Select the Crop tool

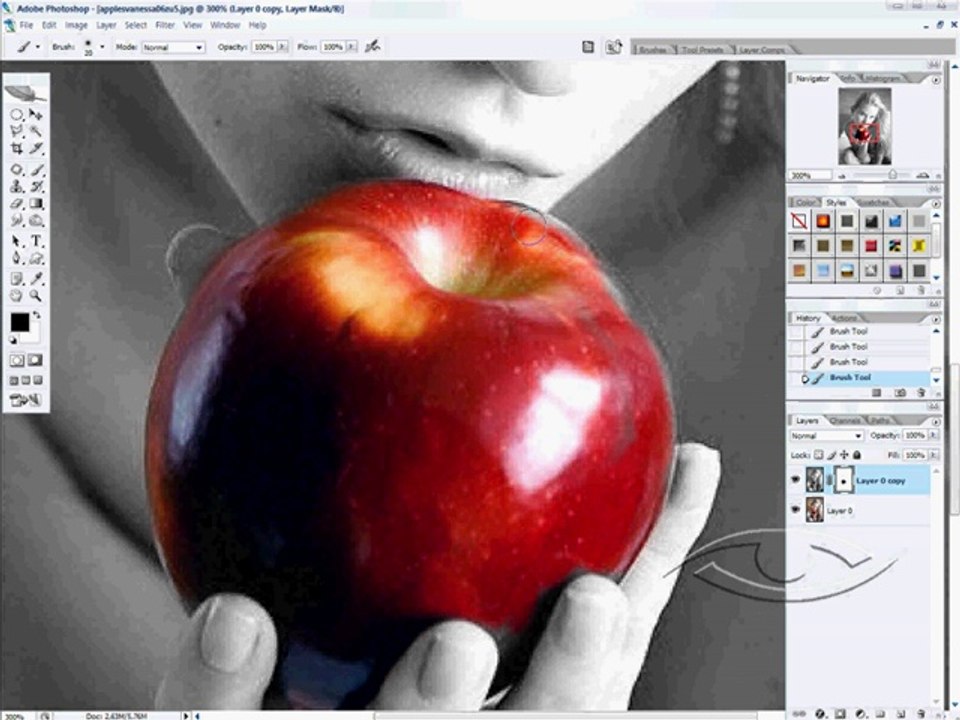pos(17,148)
